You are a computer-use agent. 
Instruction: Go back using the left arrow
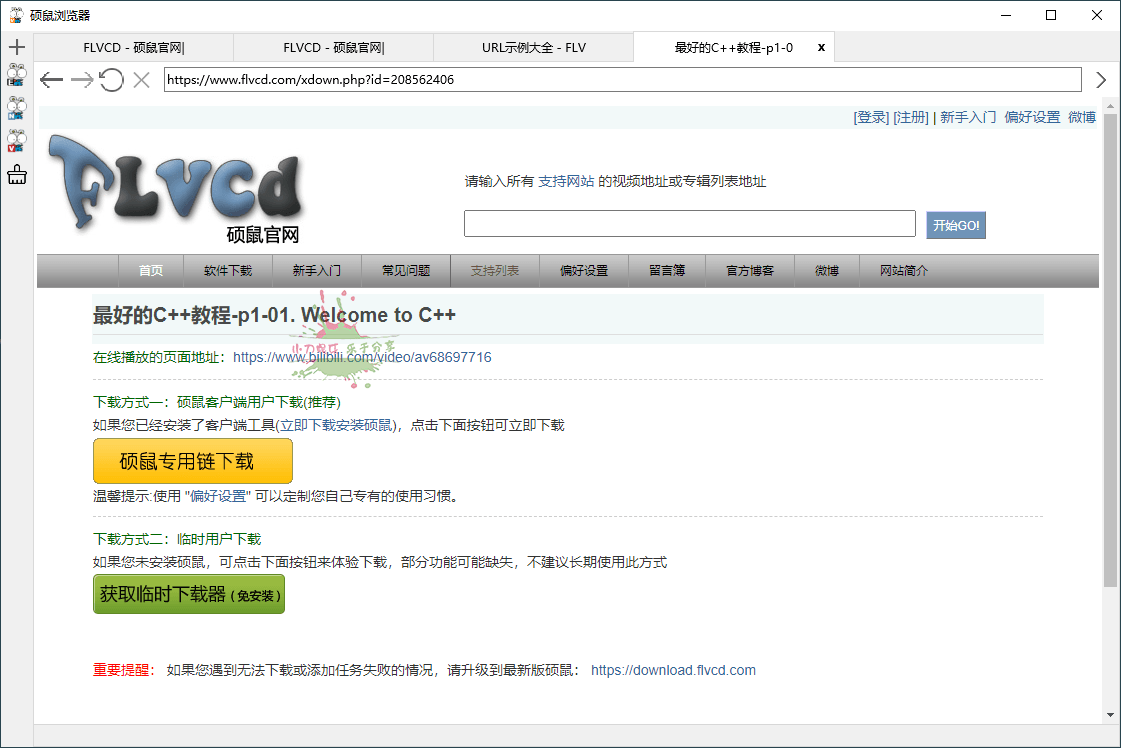coord(52,80)
